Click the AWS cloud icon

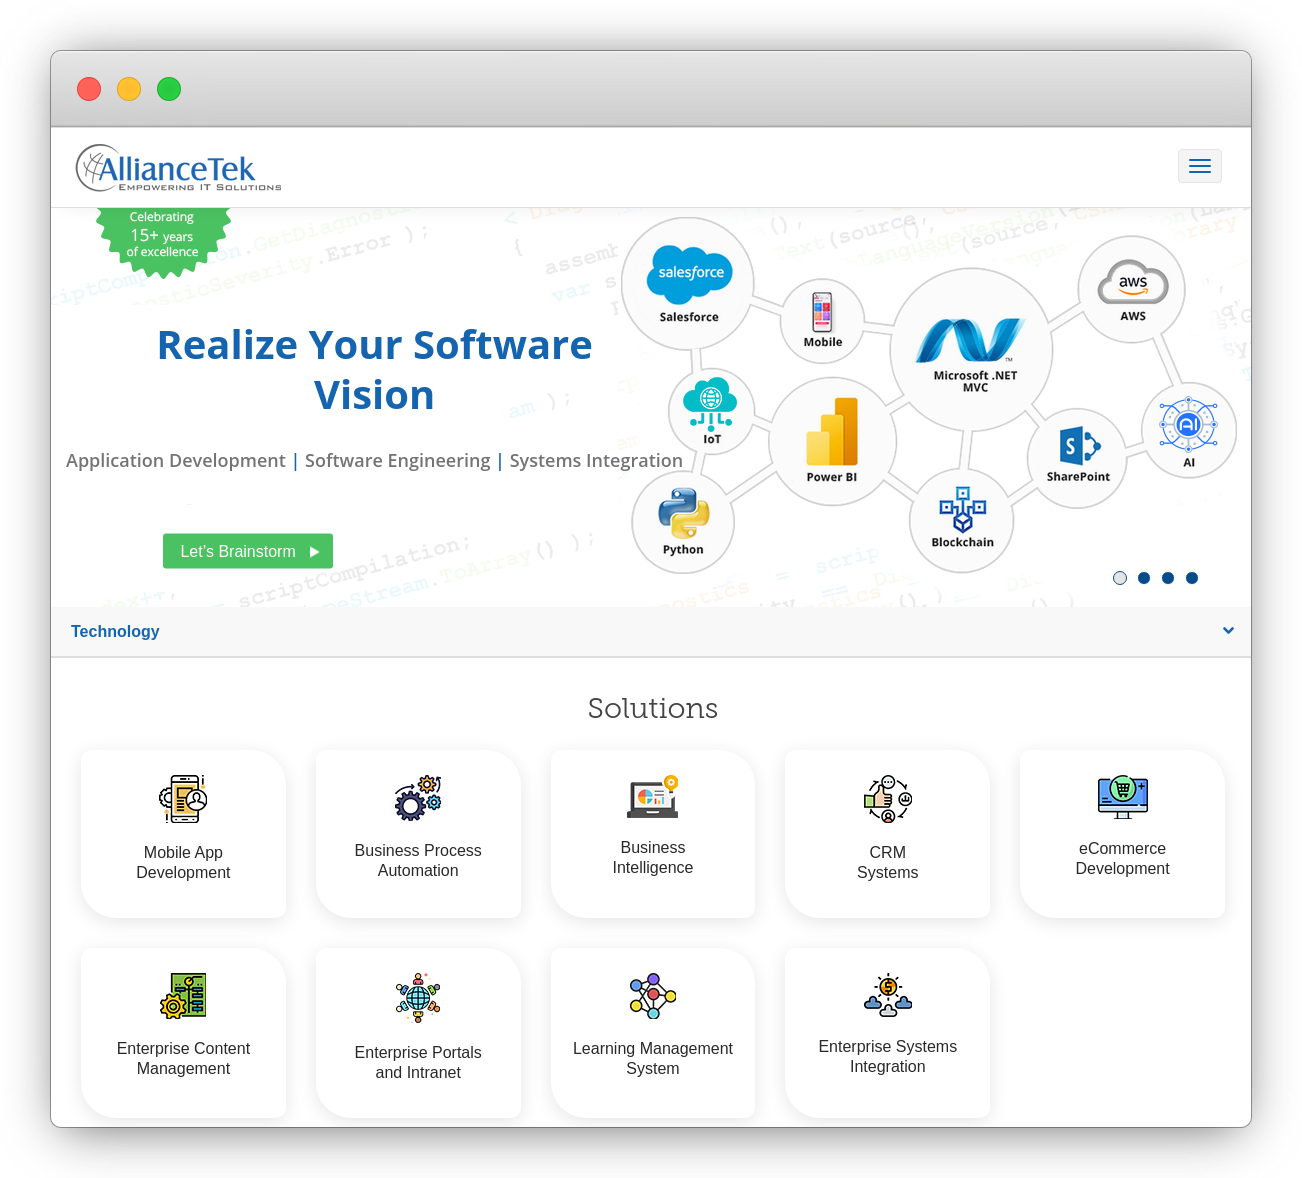pos(1132,283)
